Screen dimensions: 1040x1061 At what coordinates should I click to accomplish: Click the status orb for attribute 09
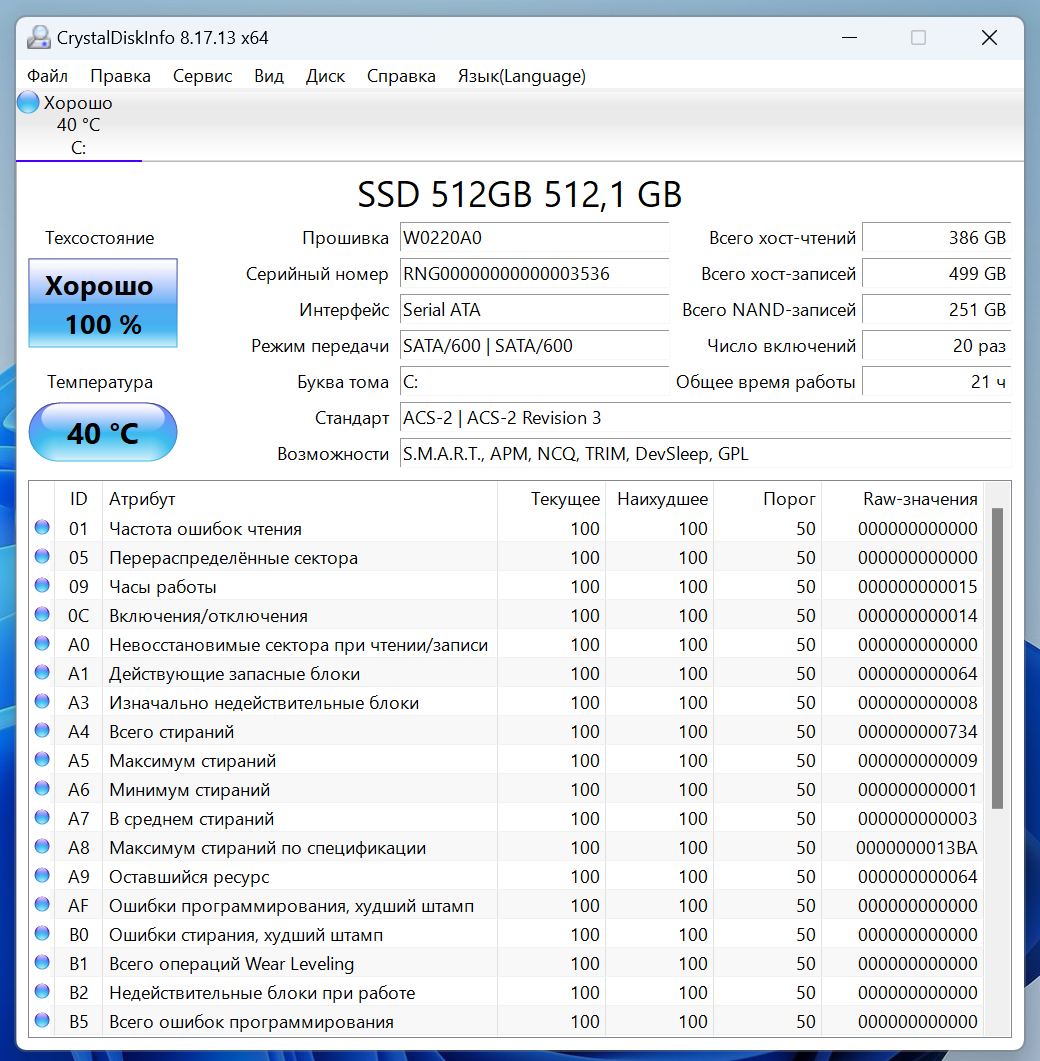click(42, 585)
